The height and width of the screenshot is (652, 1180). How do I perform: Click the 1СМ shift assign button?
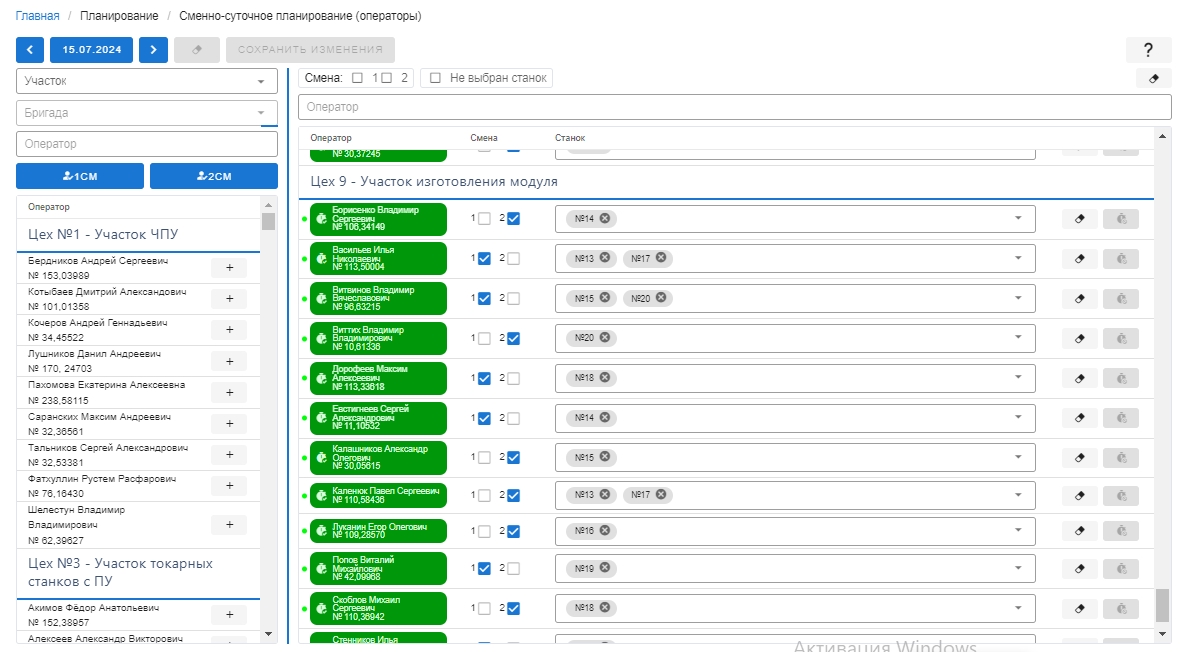[x=80, y=176]
